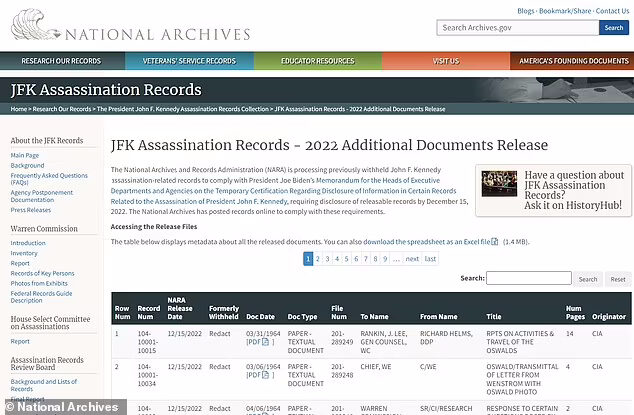Open Educator Resources menu

pyautogui.click(x=318, y=61)
